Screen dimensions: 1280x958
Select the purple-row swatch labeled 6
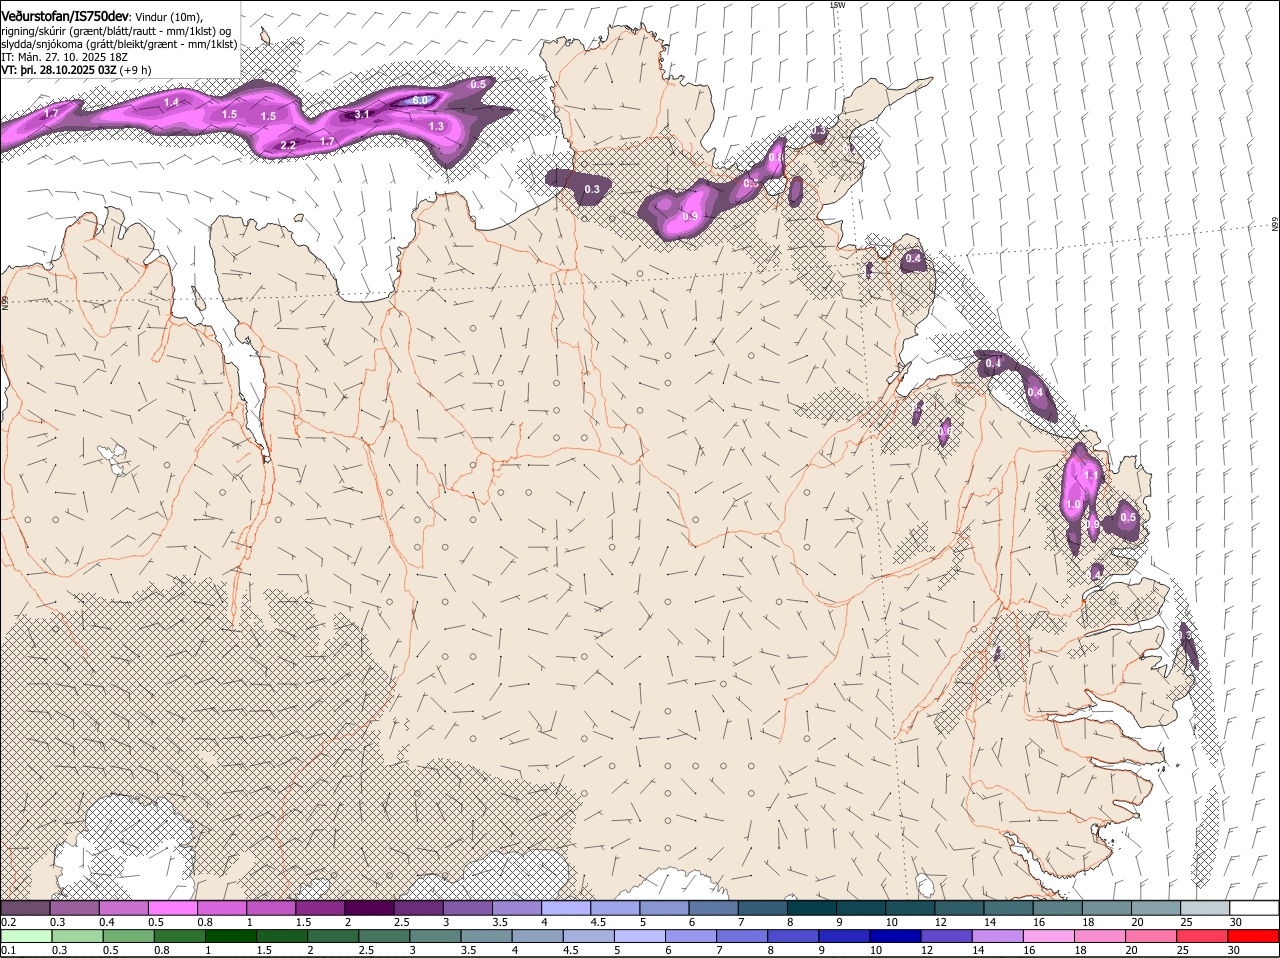pos(713,908)
